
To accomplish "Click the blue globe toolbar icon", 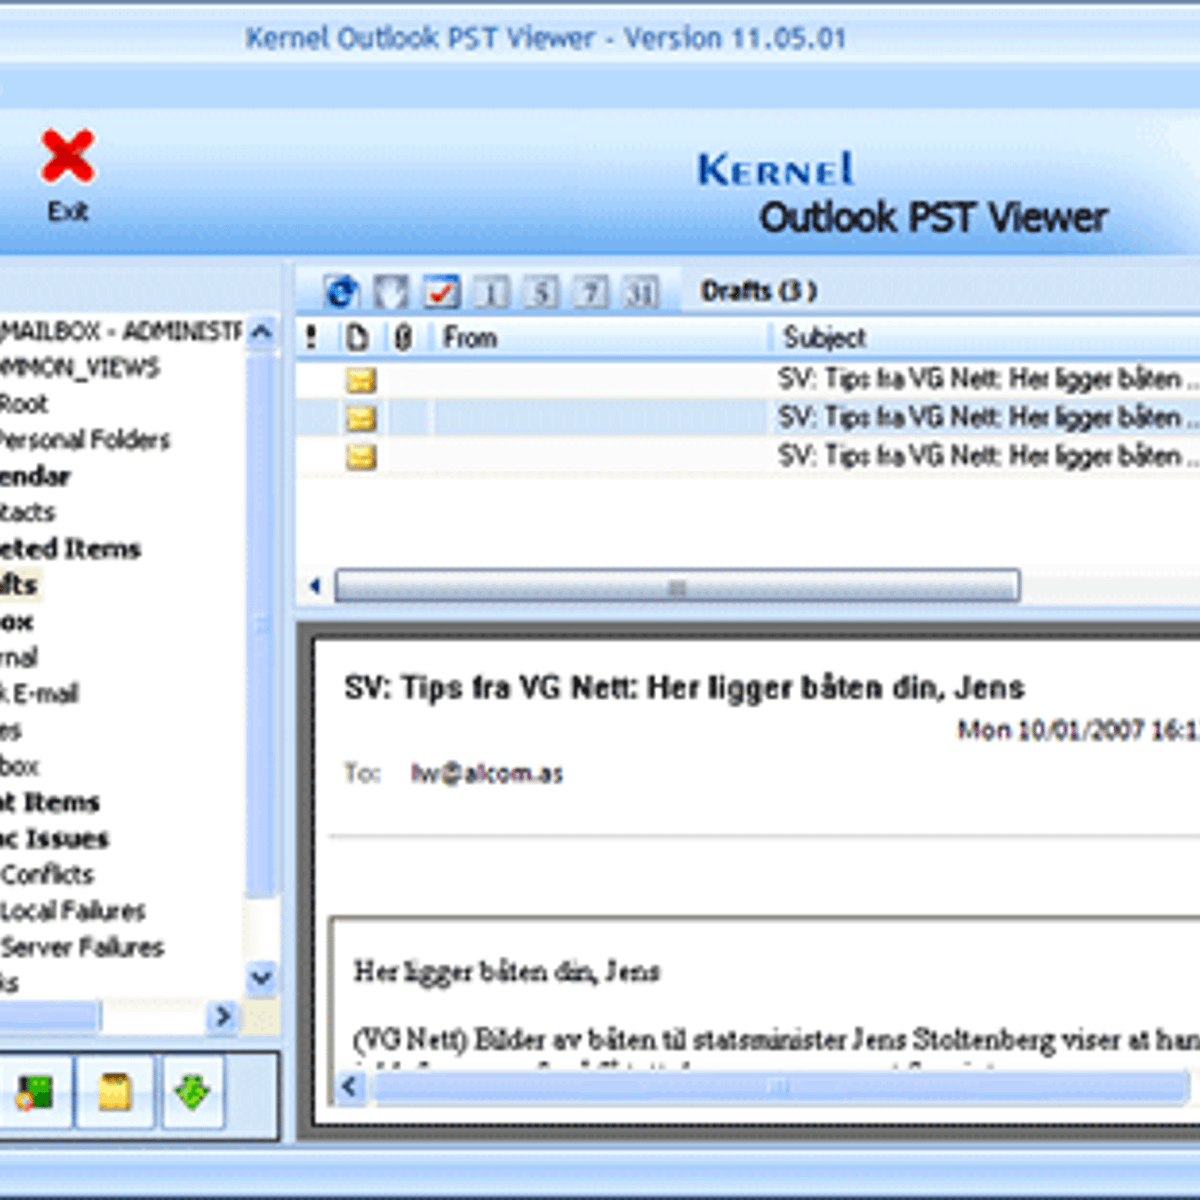I will click(x=341, y=292).
